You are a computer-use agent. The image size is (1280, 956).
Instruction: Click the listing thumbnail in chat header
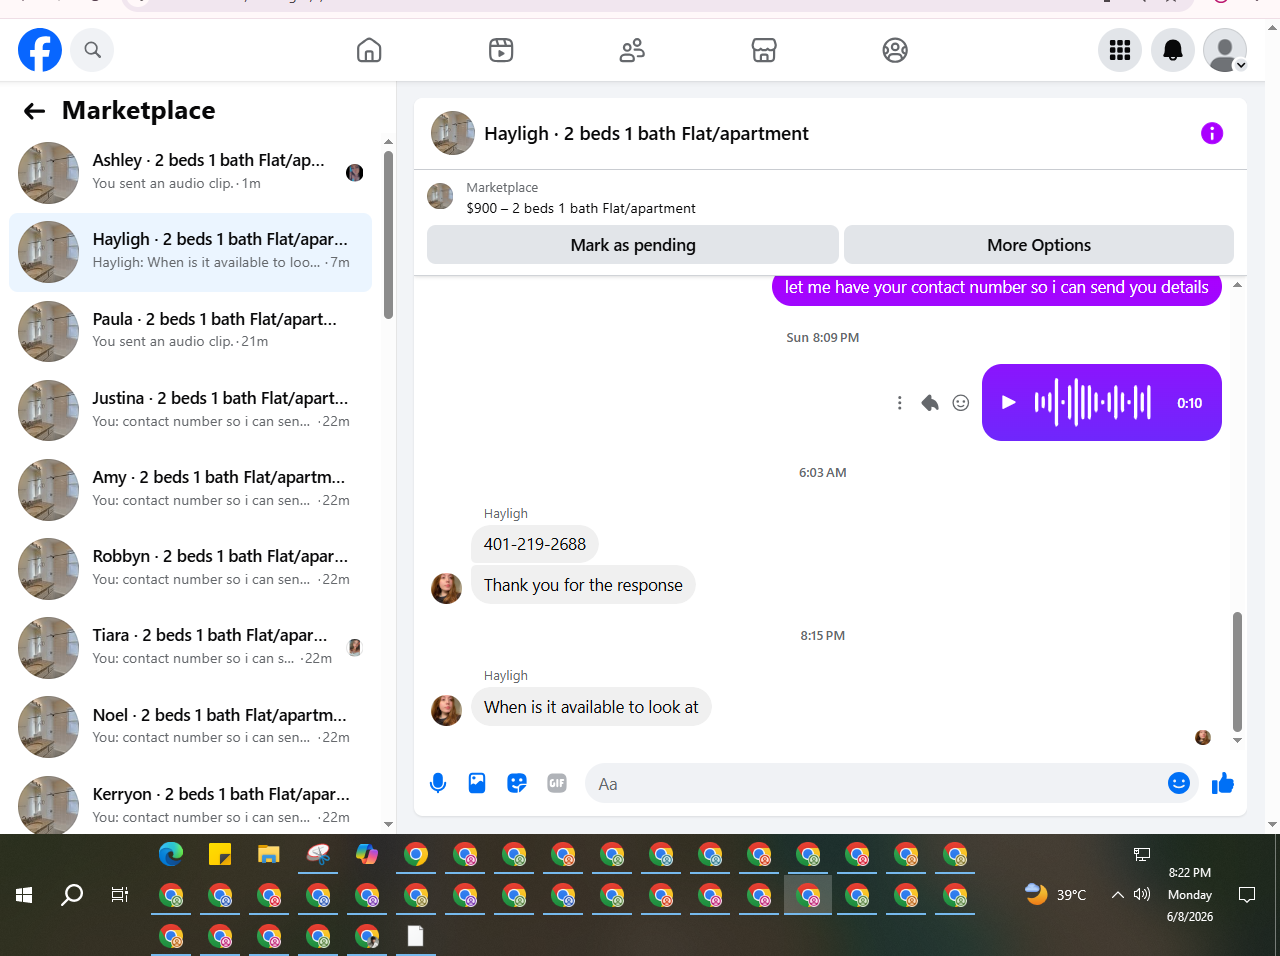(x=453, y=133)
